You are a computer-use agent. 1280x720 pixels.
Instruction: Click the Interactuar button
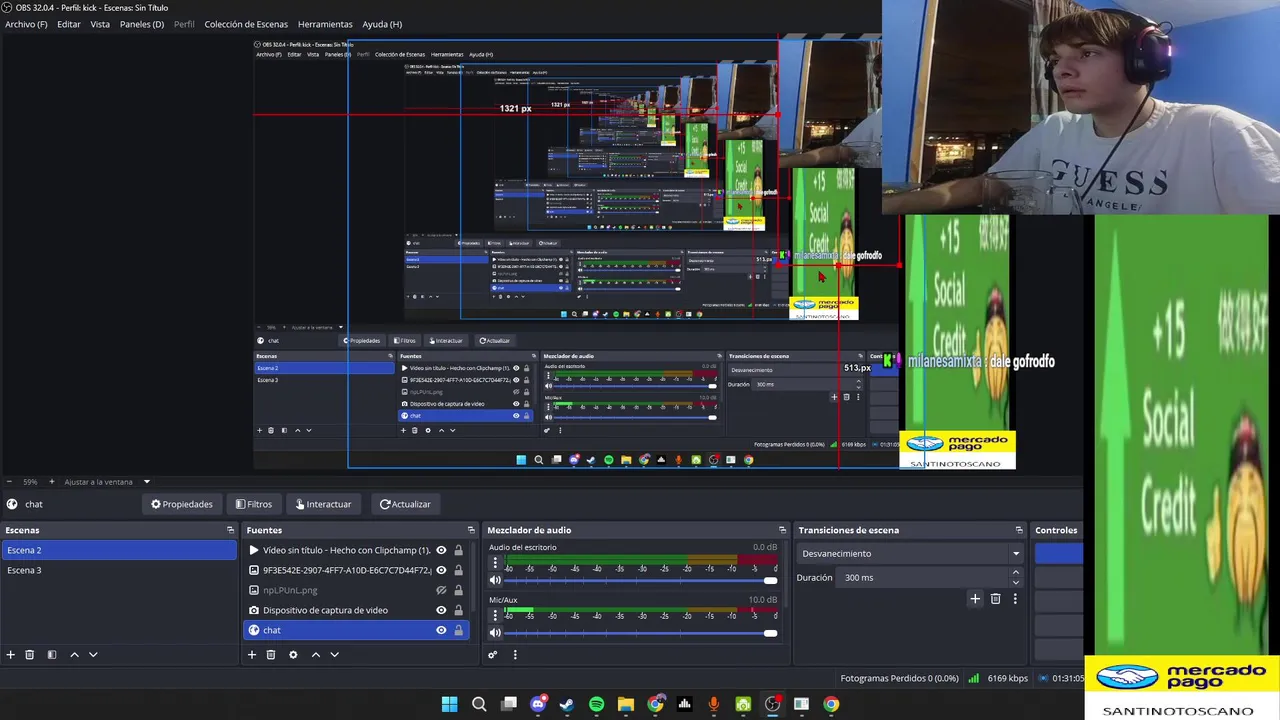click(323, 504)
